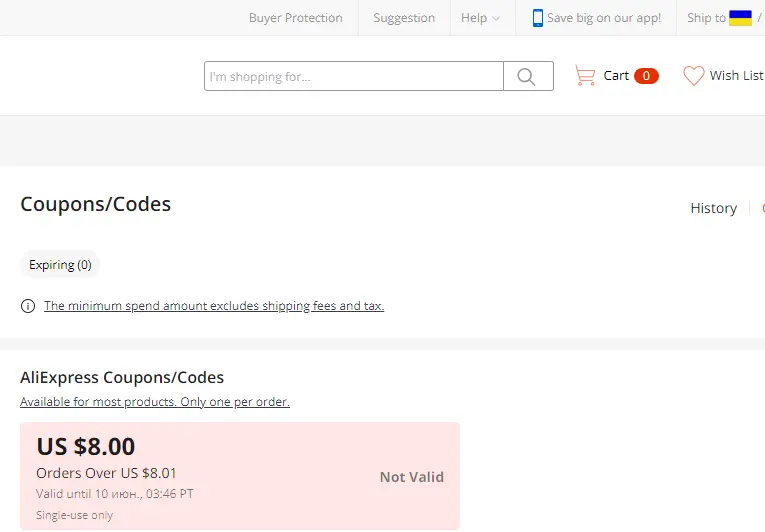This screenshot has width=765, height=532.
Task: Open the coupon History link
Action: click(713, 208)
